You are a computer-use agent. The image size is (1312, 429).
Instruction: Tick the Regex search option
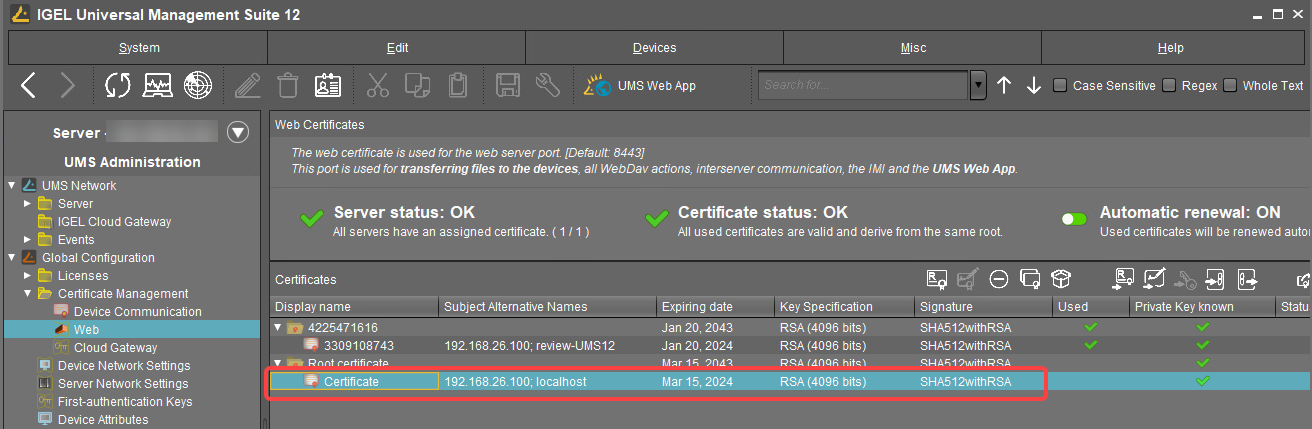(1168, 86)
